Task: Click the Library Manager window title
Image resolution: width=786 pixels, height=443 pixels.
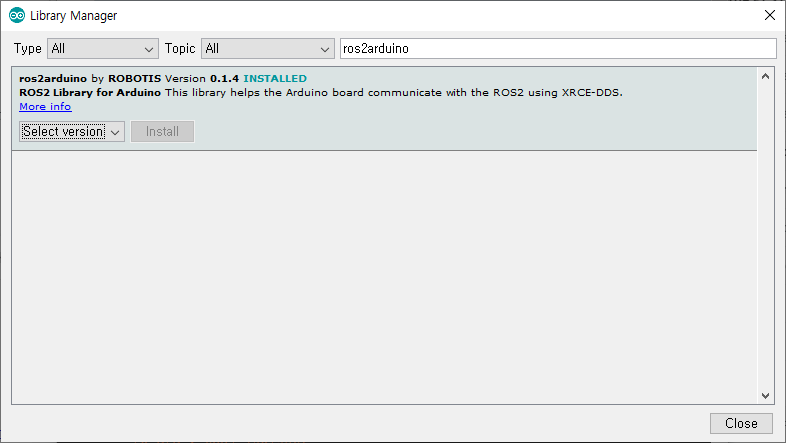Action: pyautogui.click(x=73, y=16)
